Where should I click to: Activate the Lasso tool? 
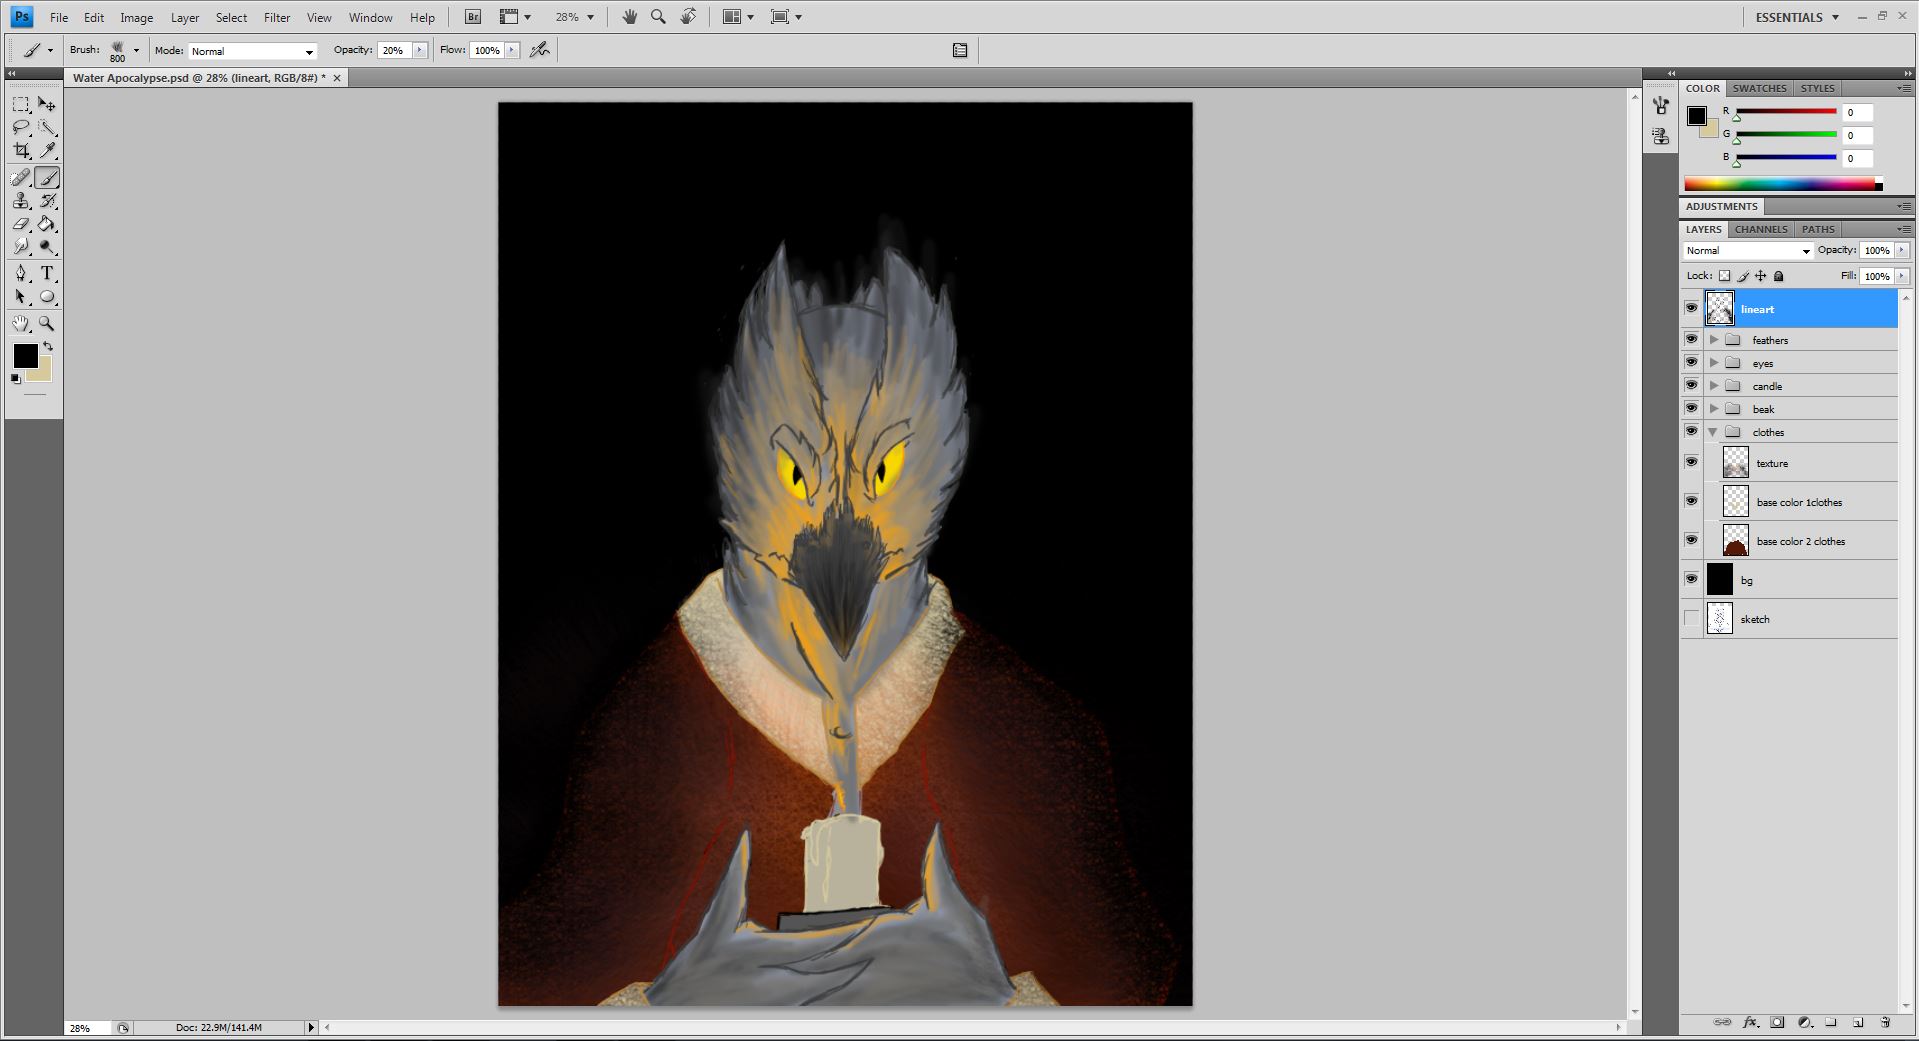pyautogui.click(x=21, y=127)
